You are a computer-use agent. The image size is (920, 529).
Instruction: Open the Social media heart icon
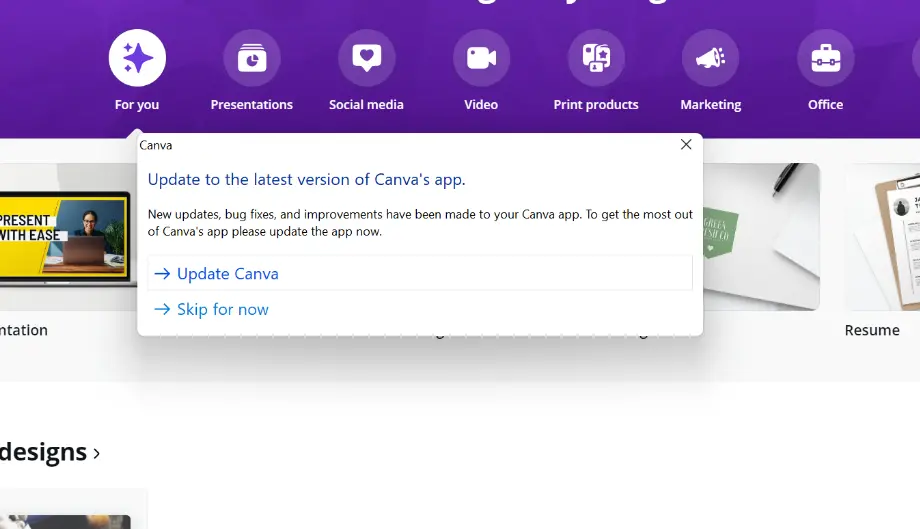[367, 58]
